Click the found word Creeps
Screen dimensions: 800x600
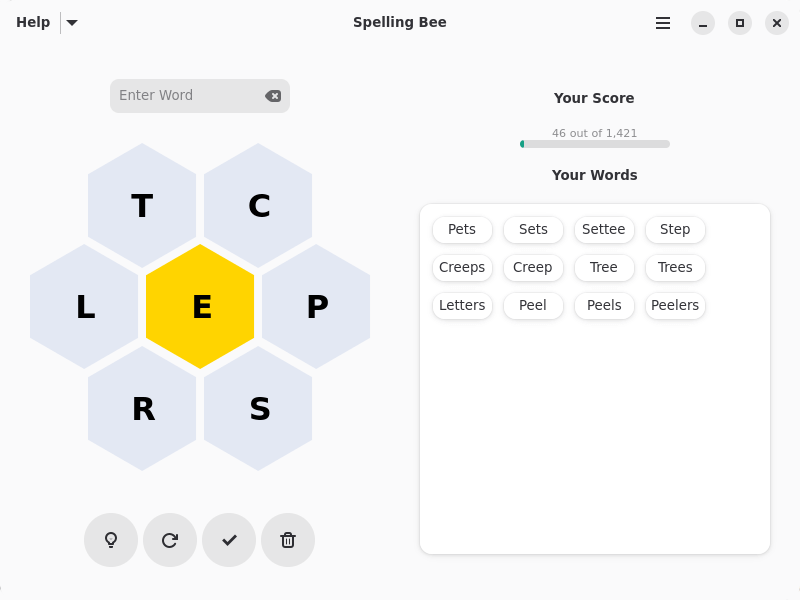pos(462,267)
